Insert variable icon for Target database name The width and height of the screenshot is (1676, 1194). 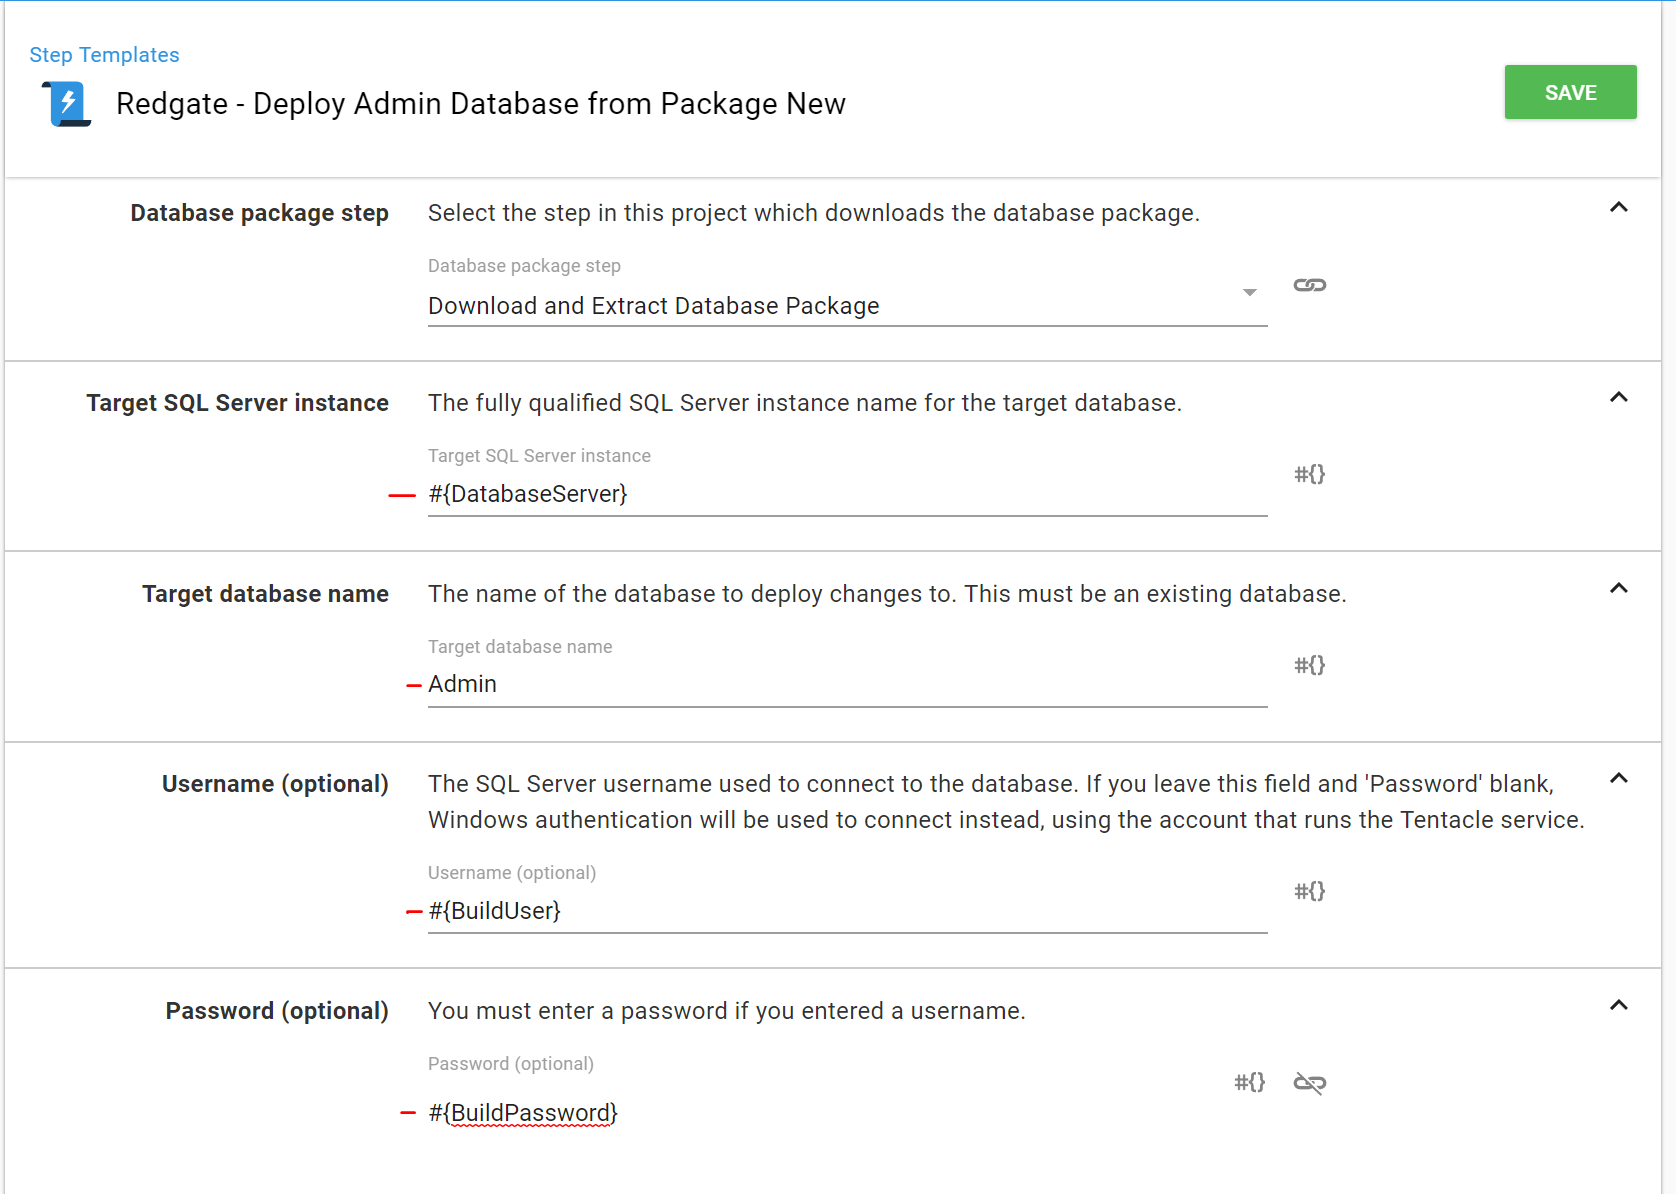pyautogui.click(x=1310, y=665)
